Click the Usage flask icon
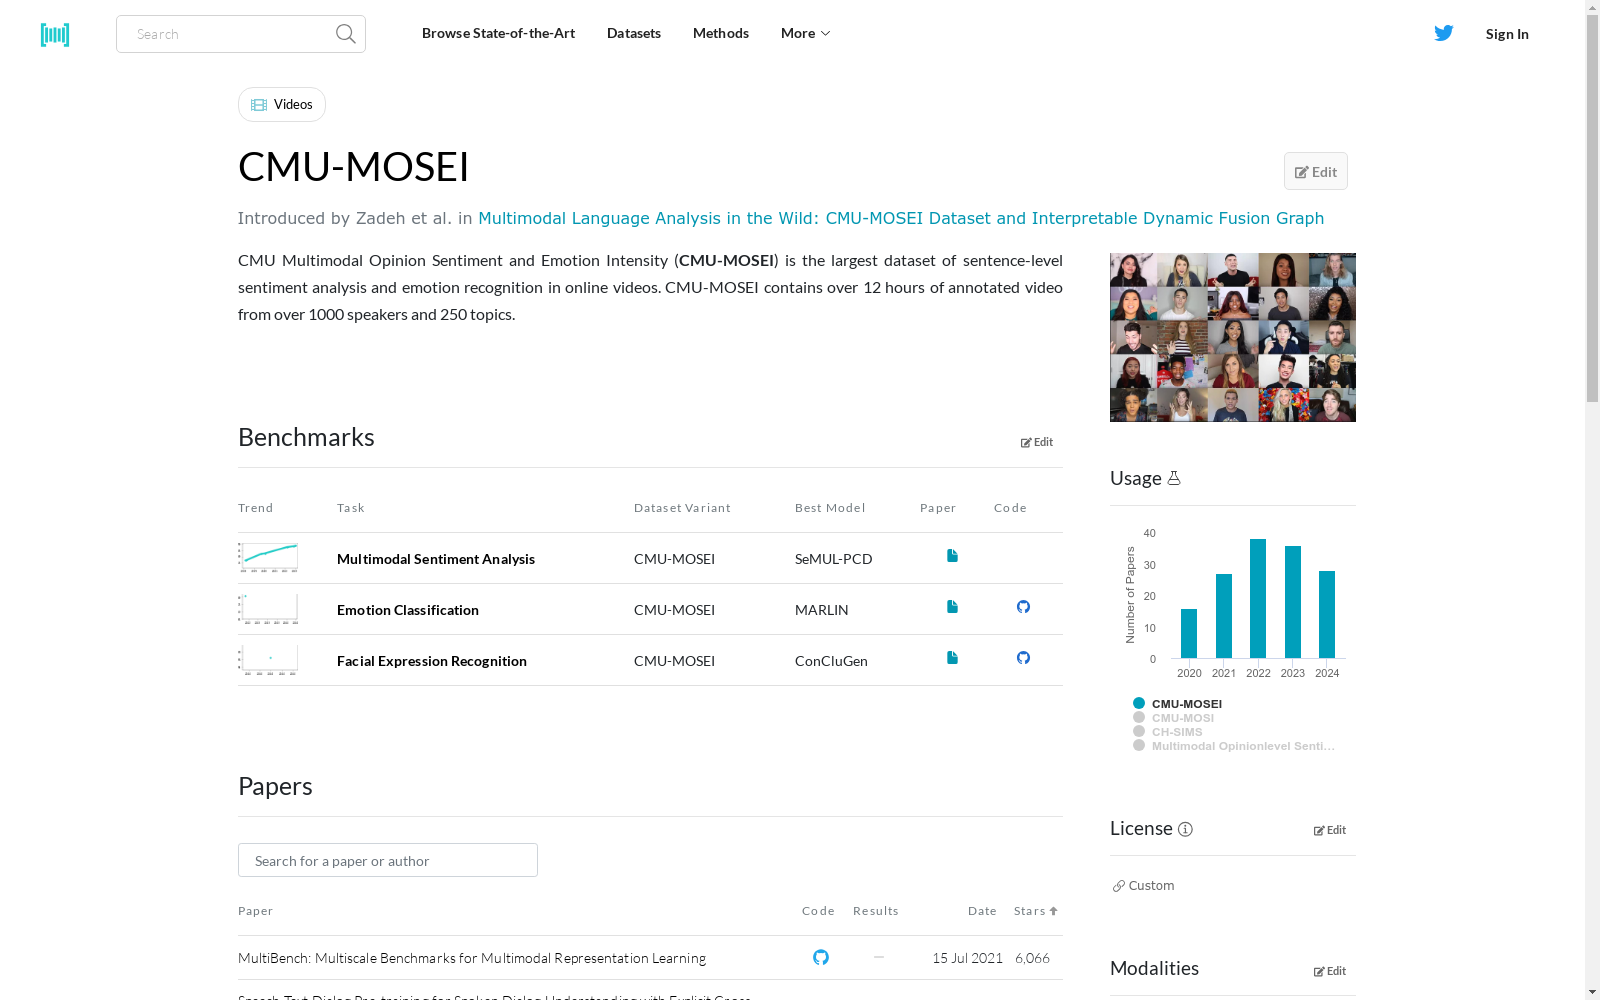 click(x=1174, y=478)
